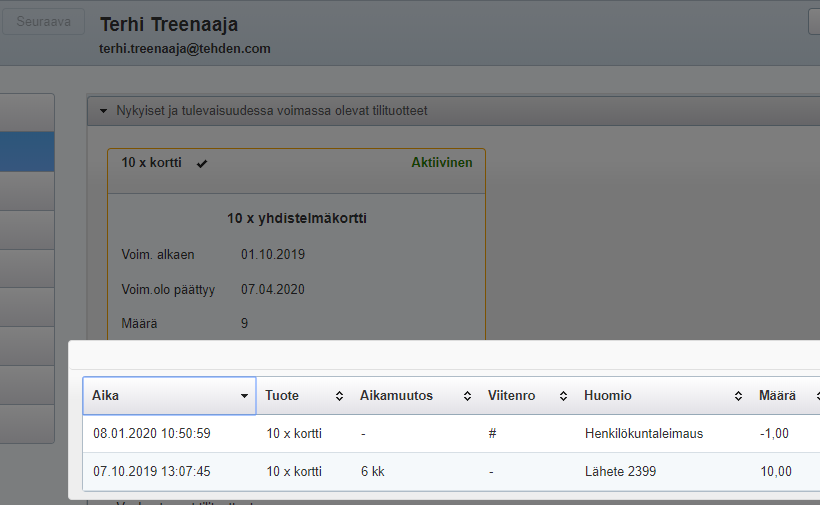Click the sort icon in the Huomio column
The width and height of the screenshot is (820, 505).
point(738,396)
